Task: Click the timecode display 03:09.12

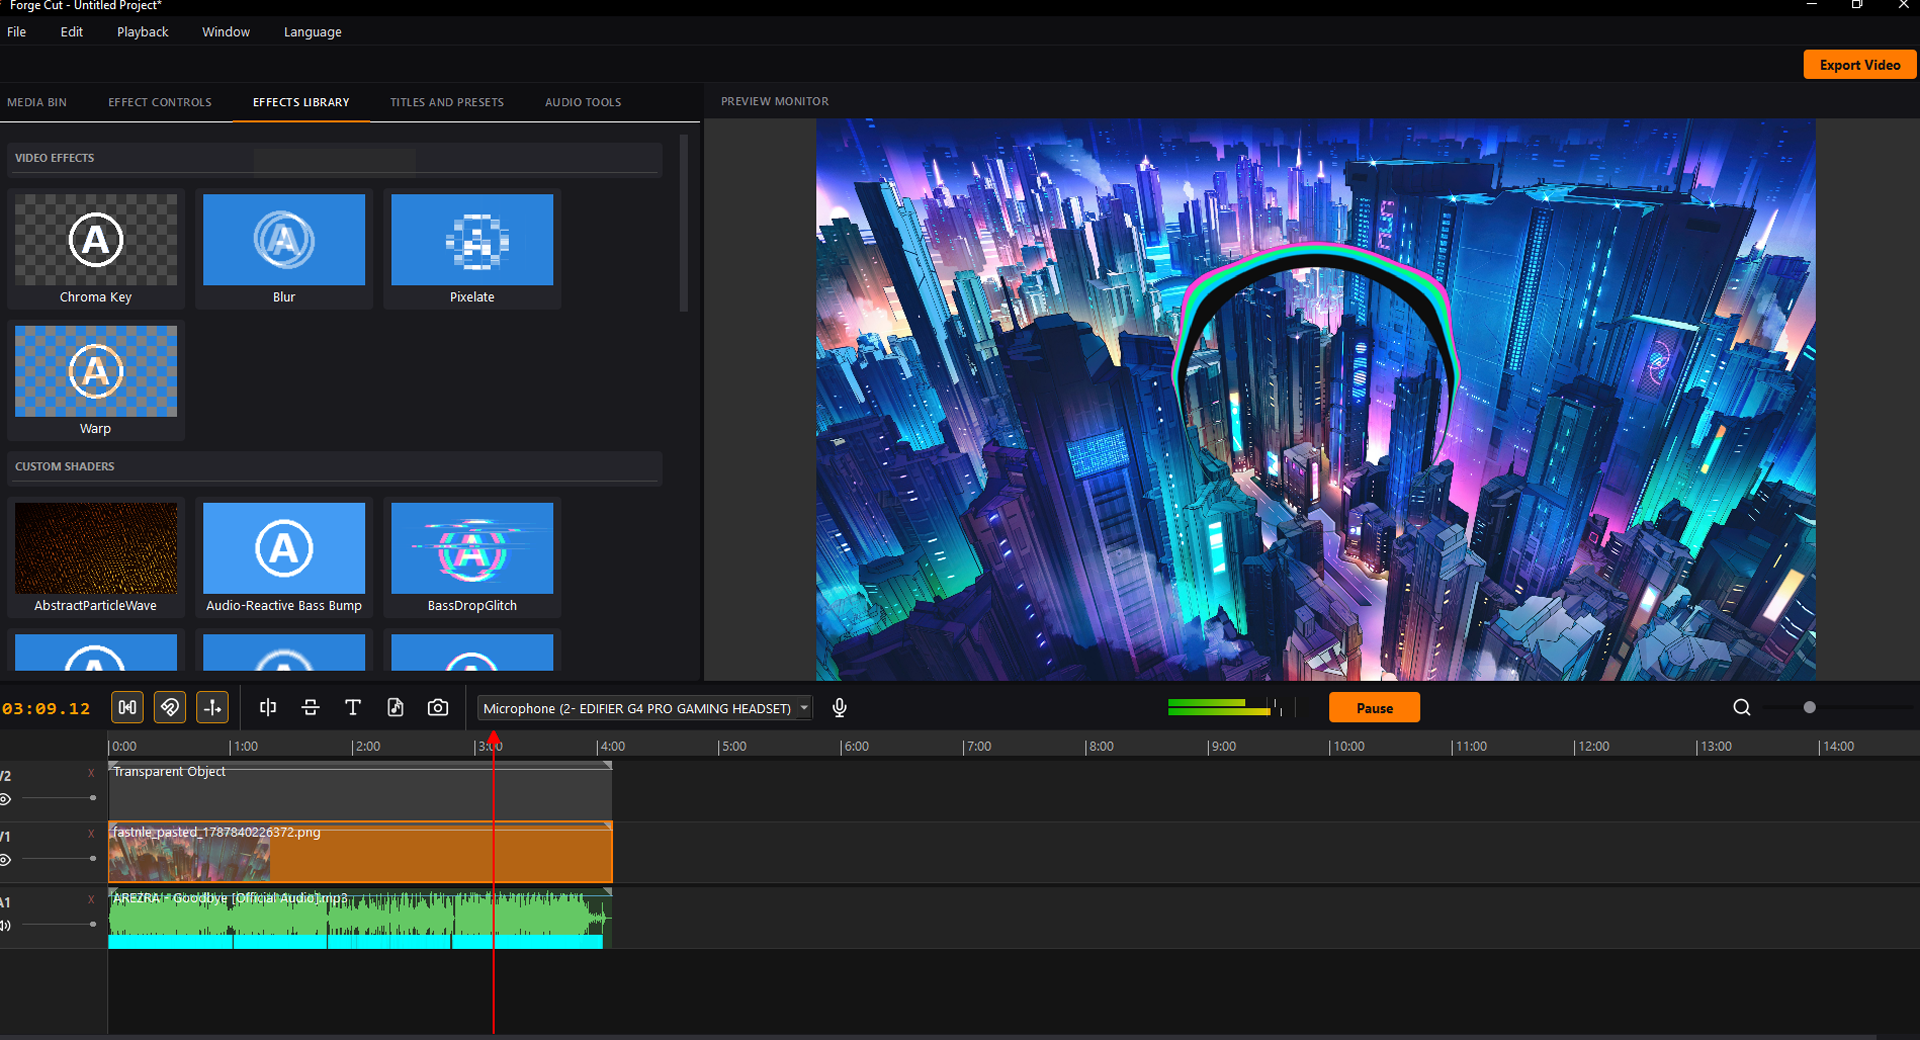Action: click(x=46, y=708)
